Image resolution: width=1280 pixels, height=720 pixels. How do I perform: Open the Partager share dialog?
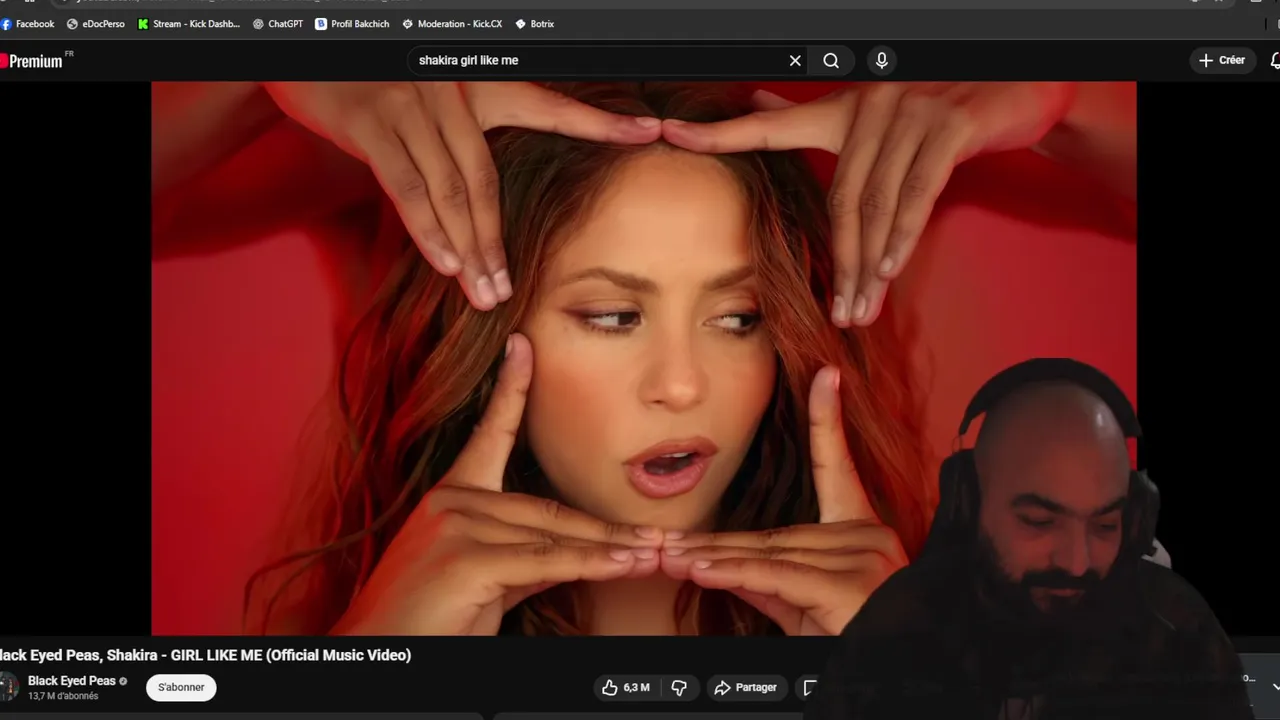[x=746, y=687]
